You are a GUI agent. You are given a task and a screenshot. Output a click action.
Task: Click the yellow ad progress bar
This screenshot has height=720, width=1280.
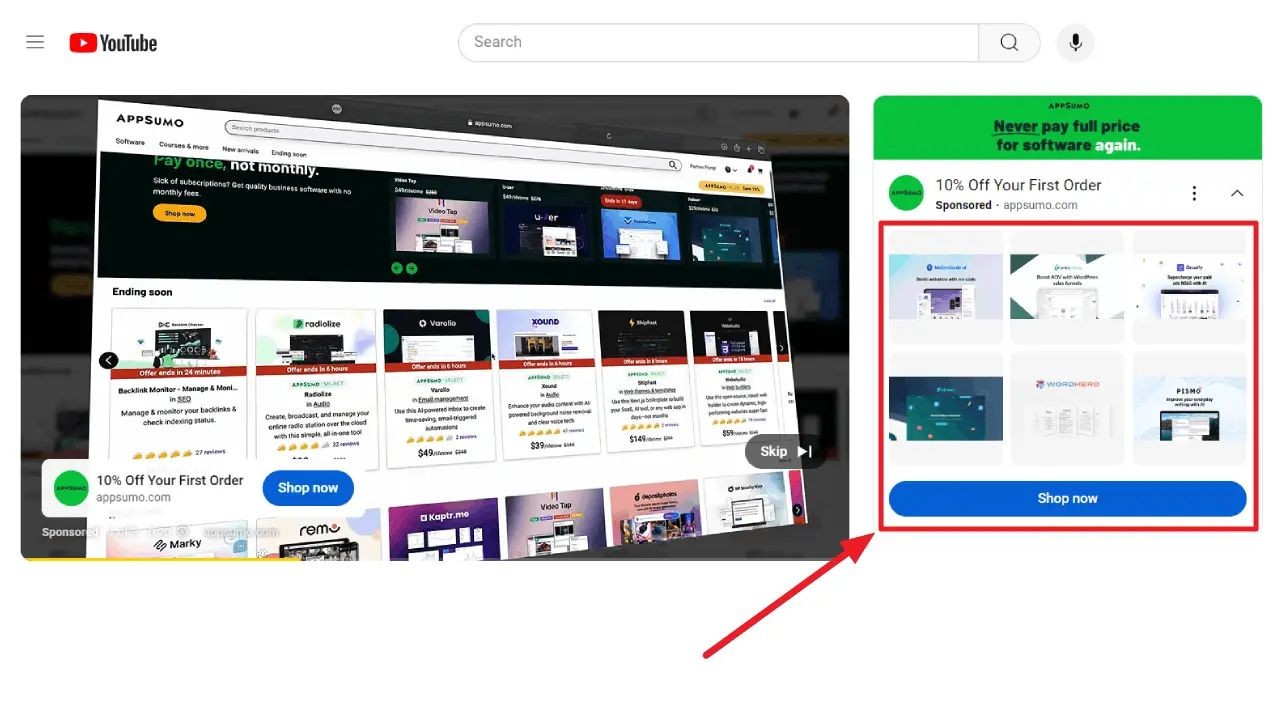coord(160,558)
